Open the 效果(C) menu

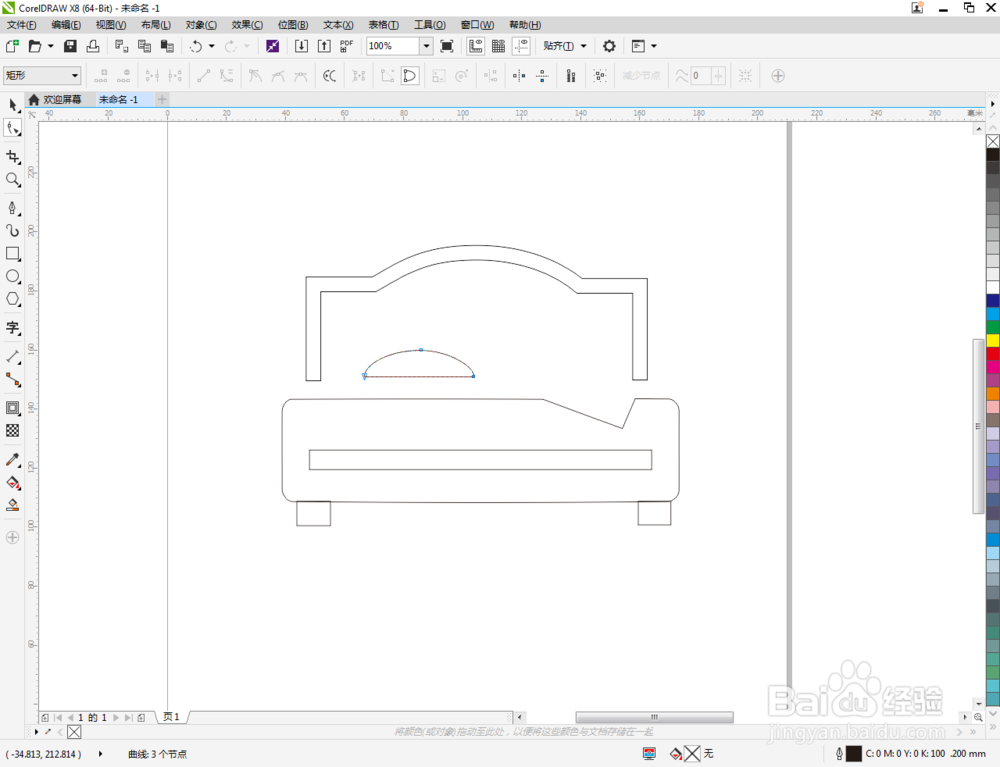(247, 25)
